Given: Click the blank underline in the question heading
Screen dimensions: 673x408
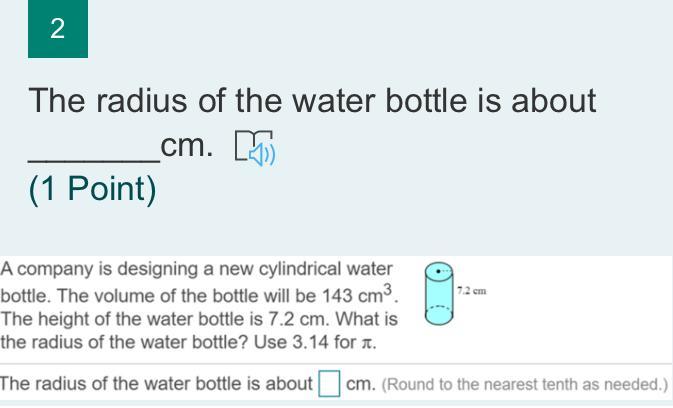Looking at the screenshot, I should (x=93, y=148).
